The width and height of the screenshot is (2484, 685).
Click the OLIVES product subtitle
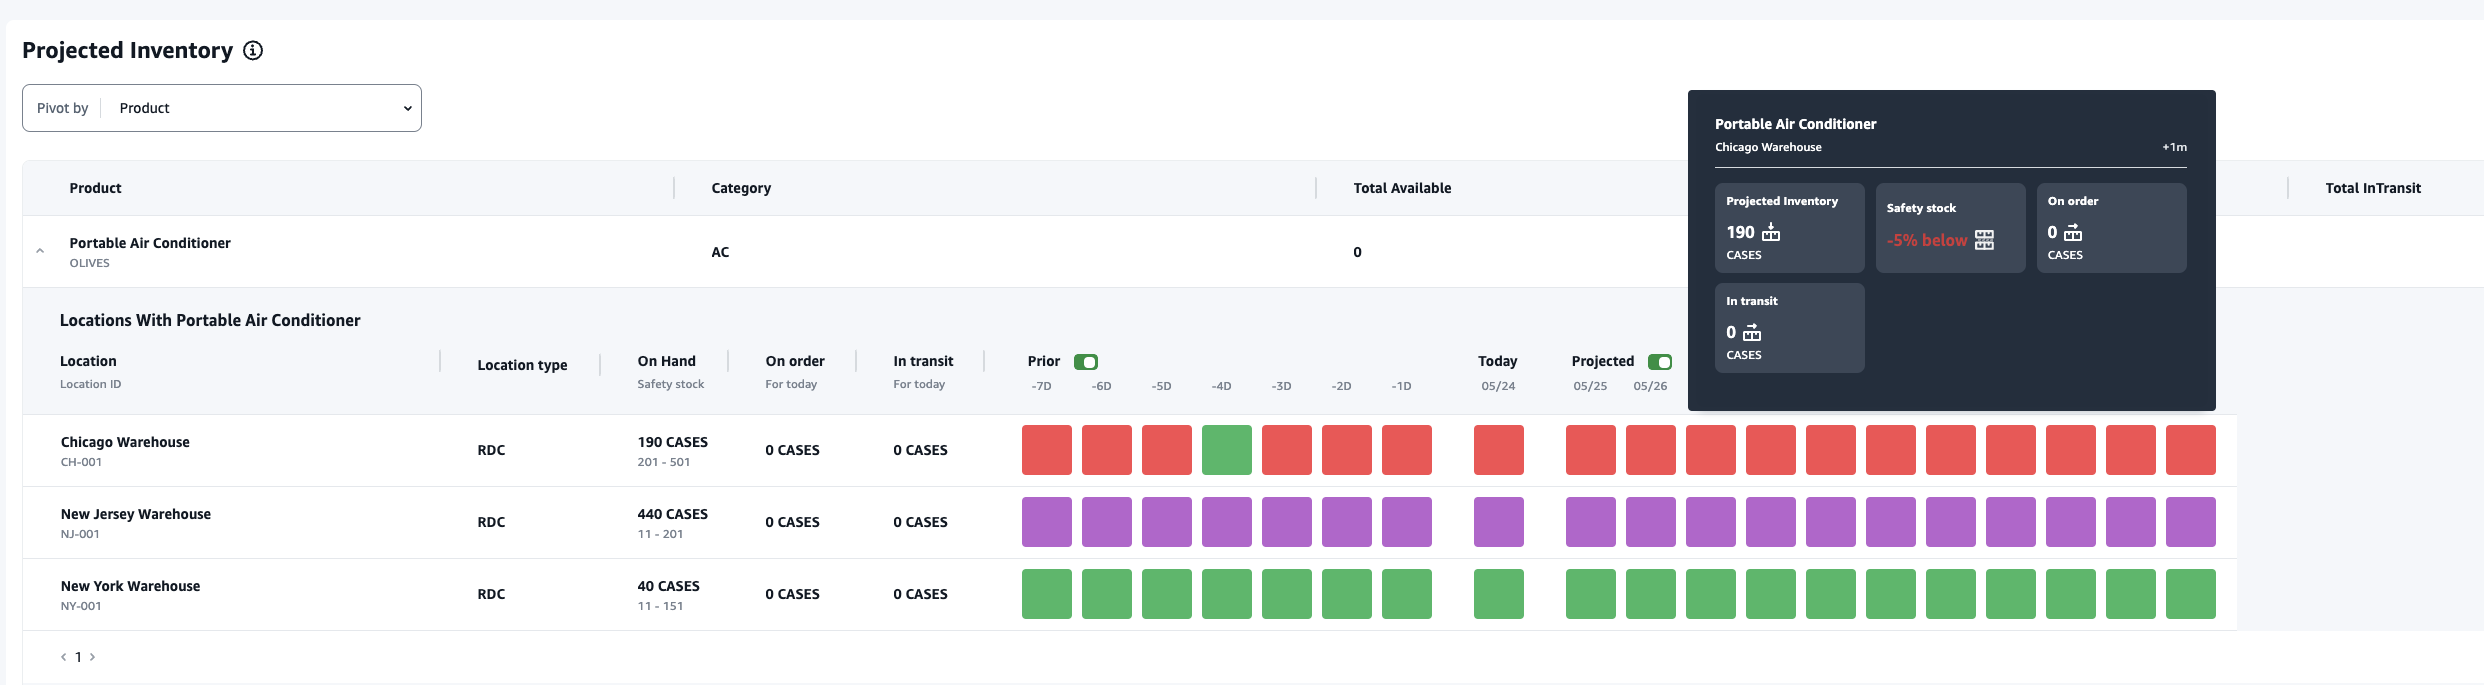pos(89,263)
